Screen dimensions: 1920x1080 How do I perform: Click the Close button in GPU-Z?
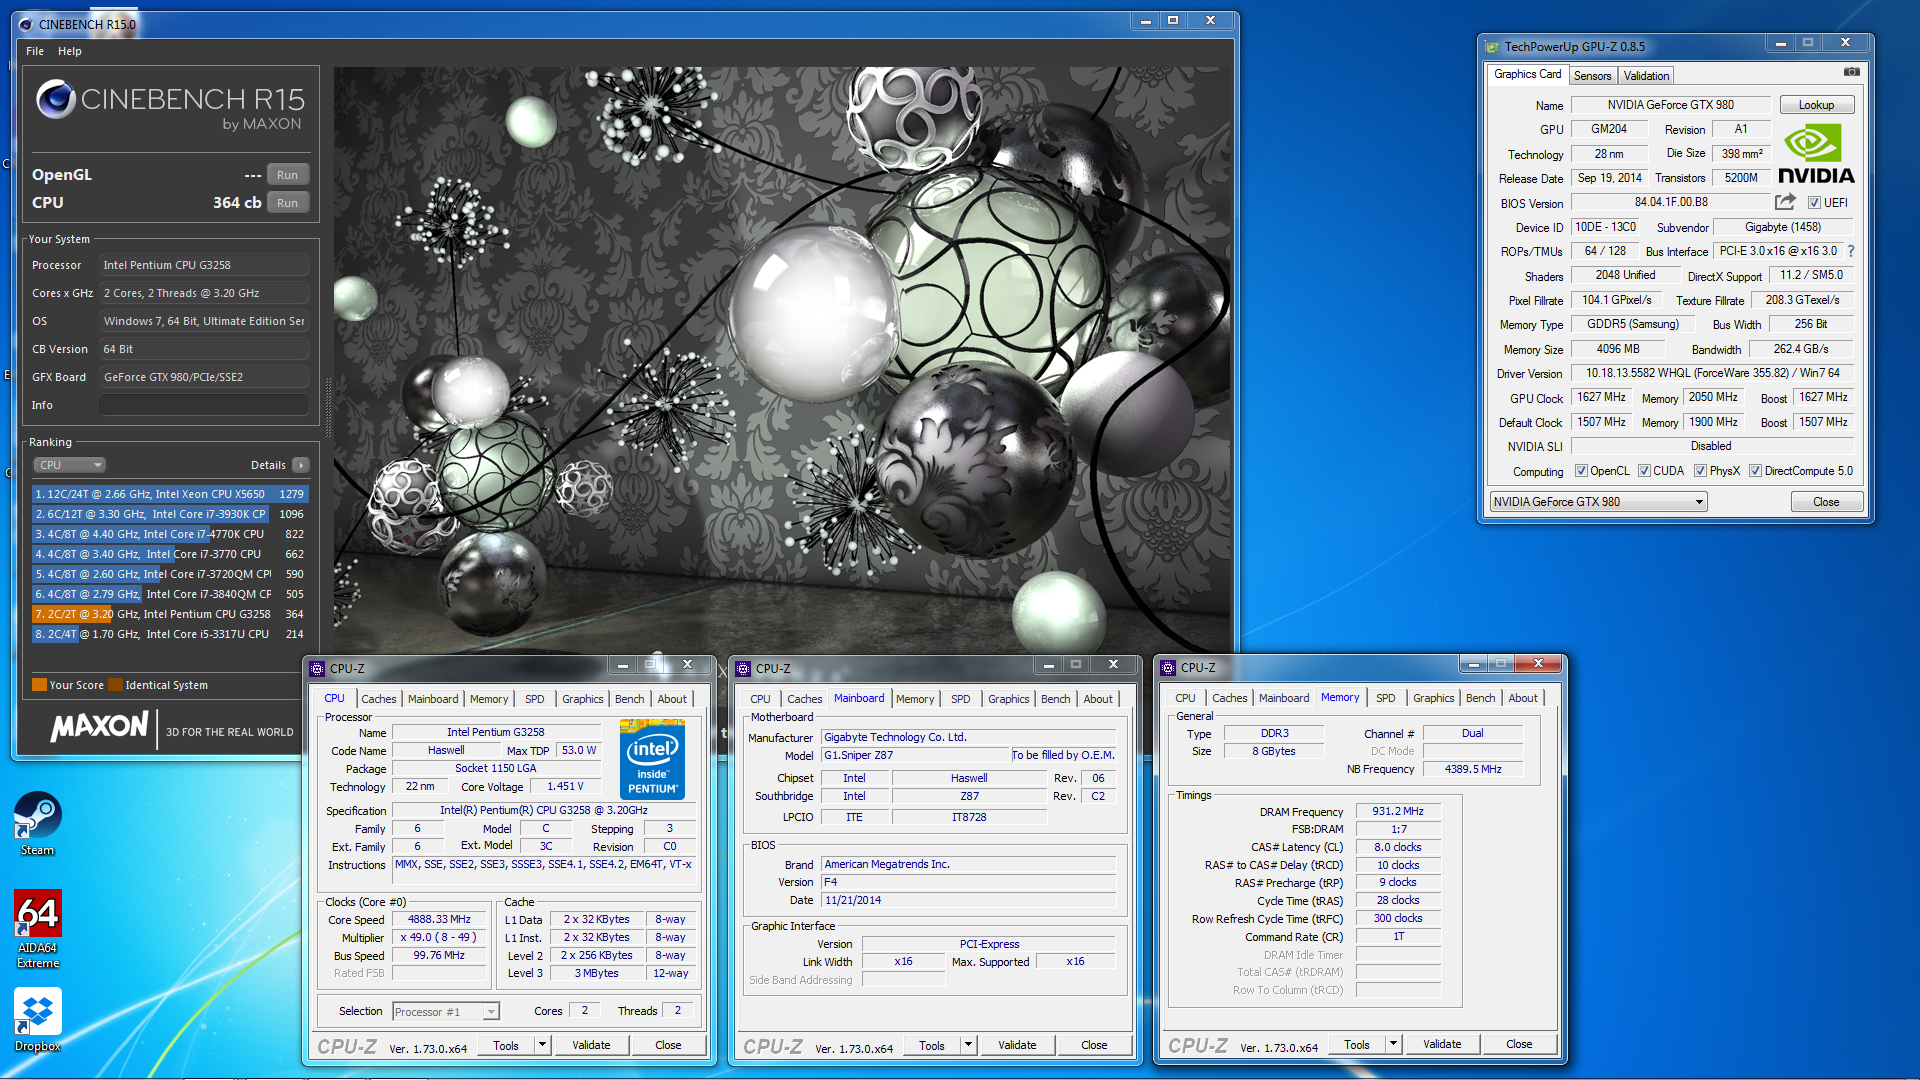(1826, 502)
